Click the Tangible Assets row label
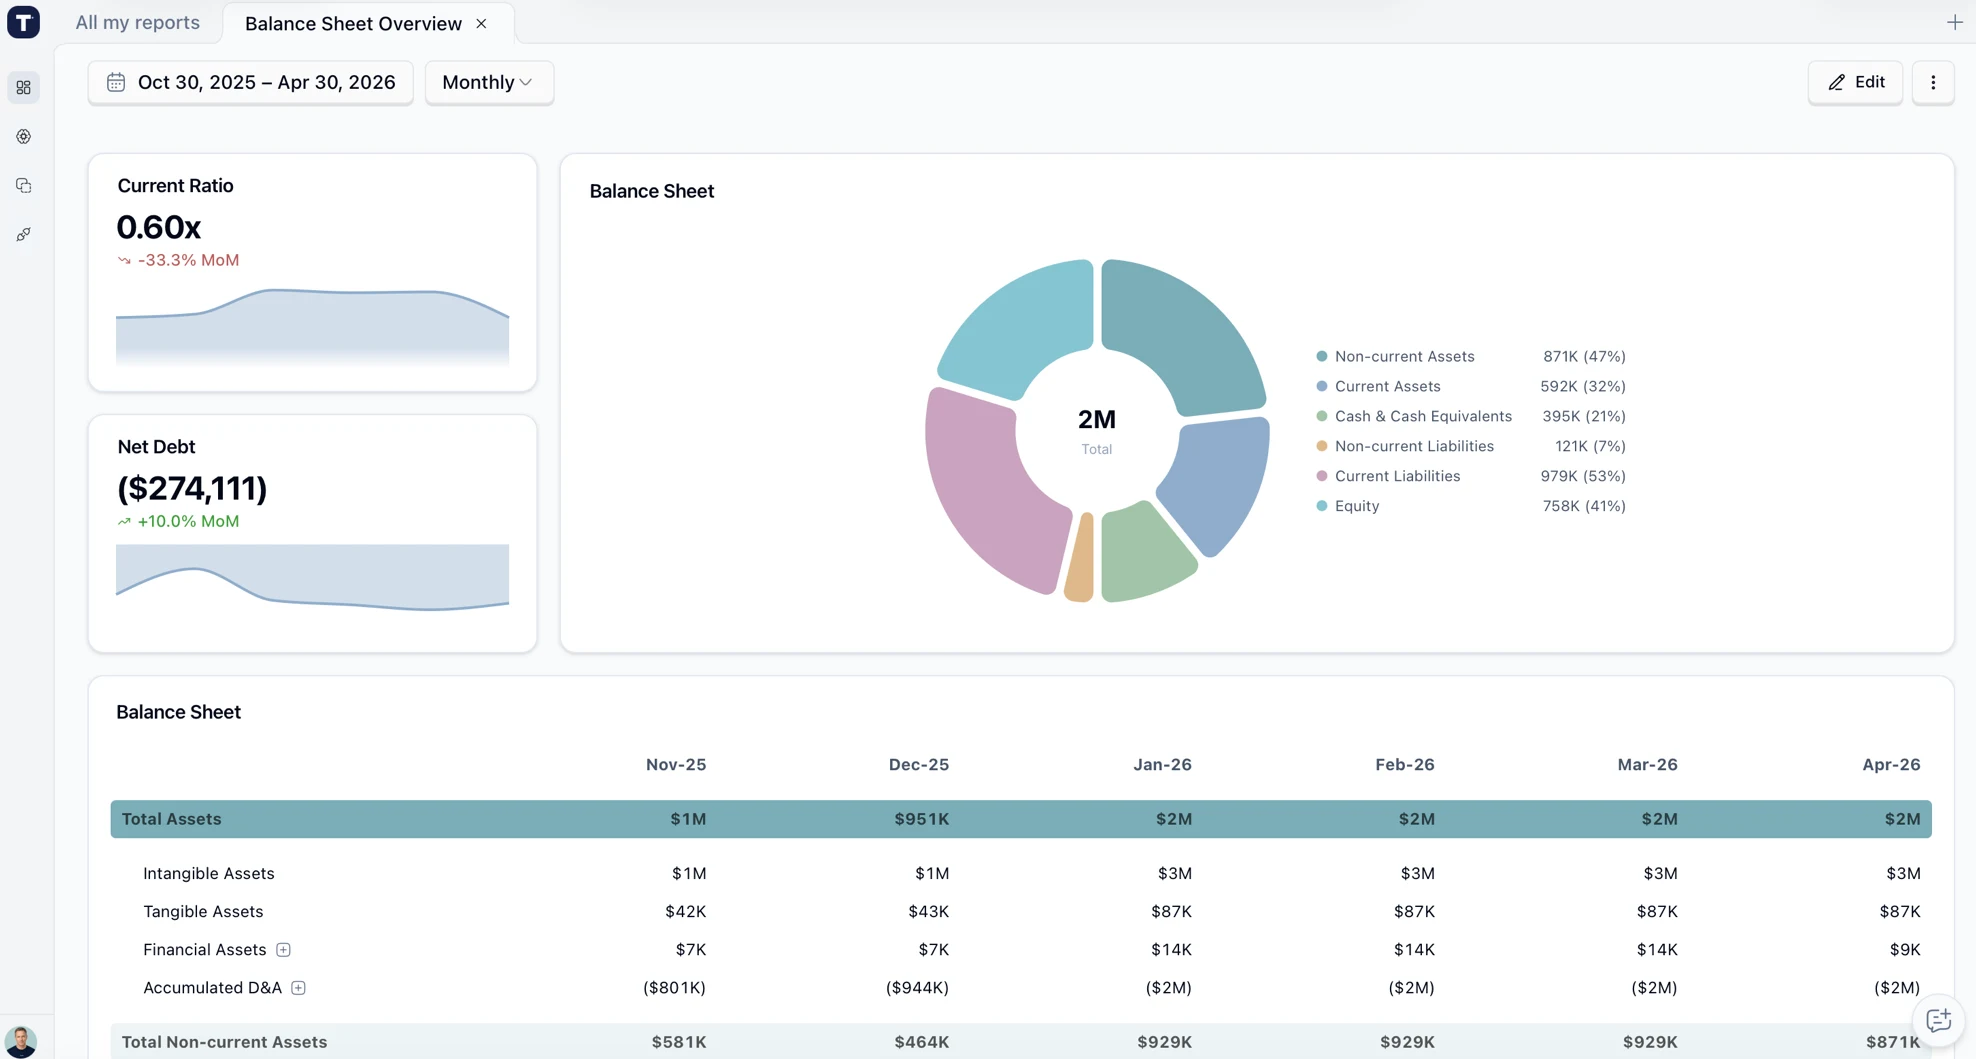1976x1059 pixels. [x=203, y=912]
